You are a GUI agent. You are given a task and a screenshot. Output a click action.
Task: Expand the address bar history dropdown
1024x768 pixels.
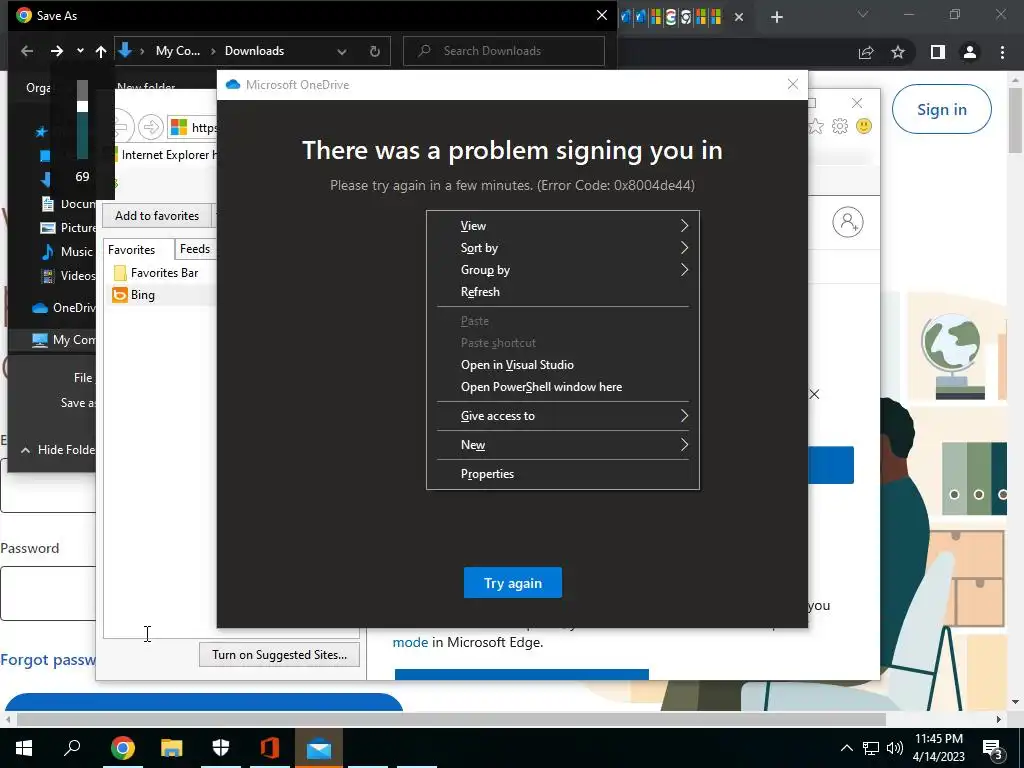(342, 51)
